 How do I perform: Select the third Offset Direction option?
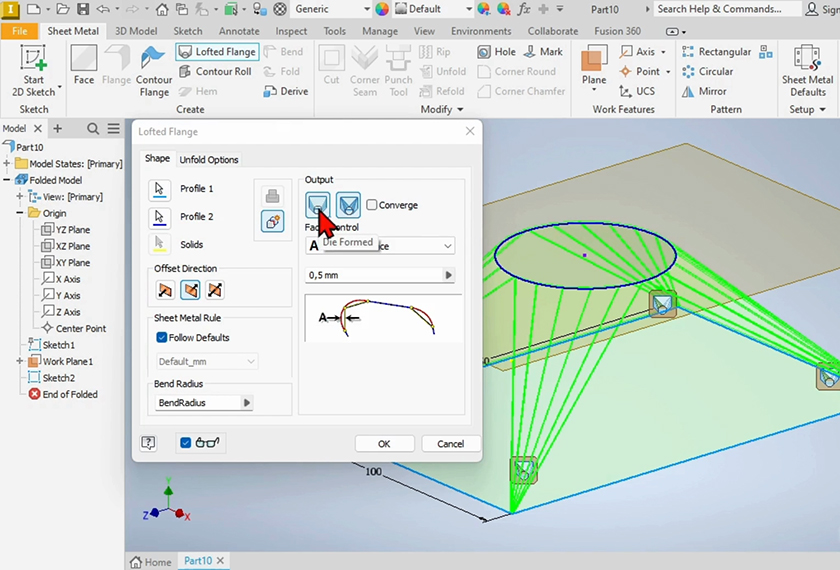(x=215, y=290)
